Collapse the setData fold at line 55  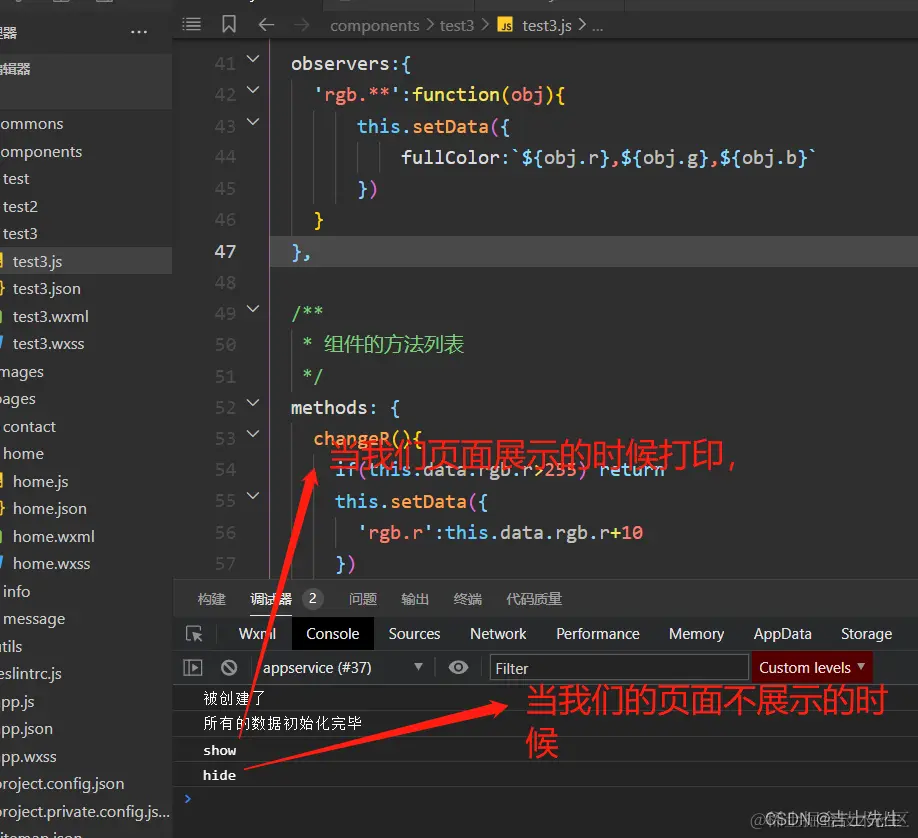click(x=253, y=496)
